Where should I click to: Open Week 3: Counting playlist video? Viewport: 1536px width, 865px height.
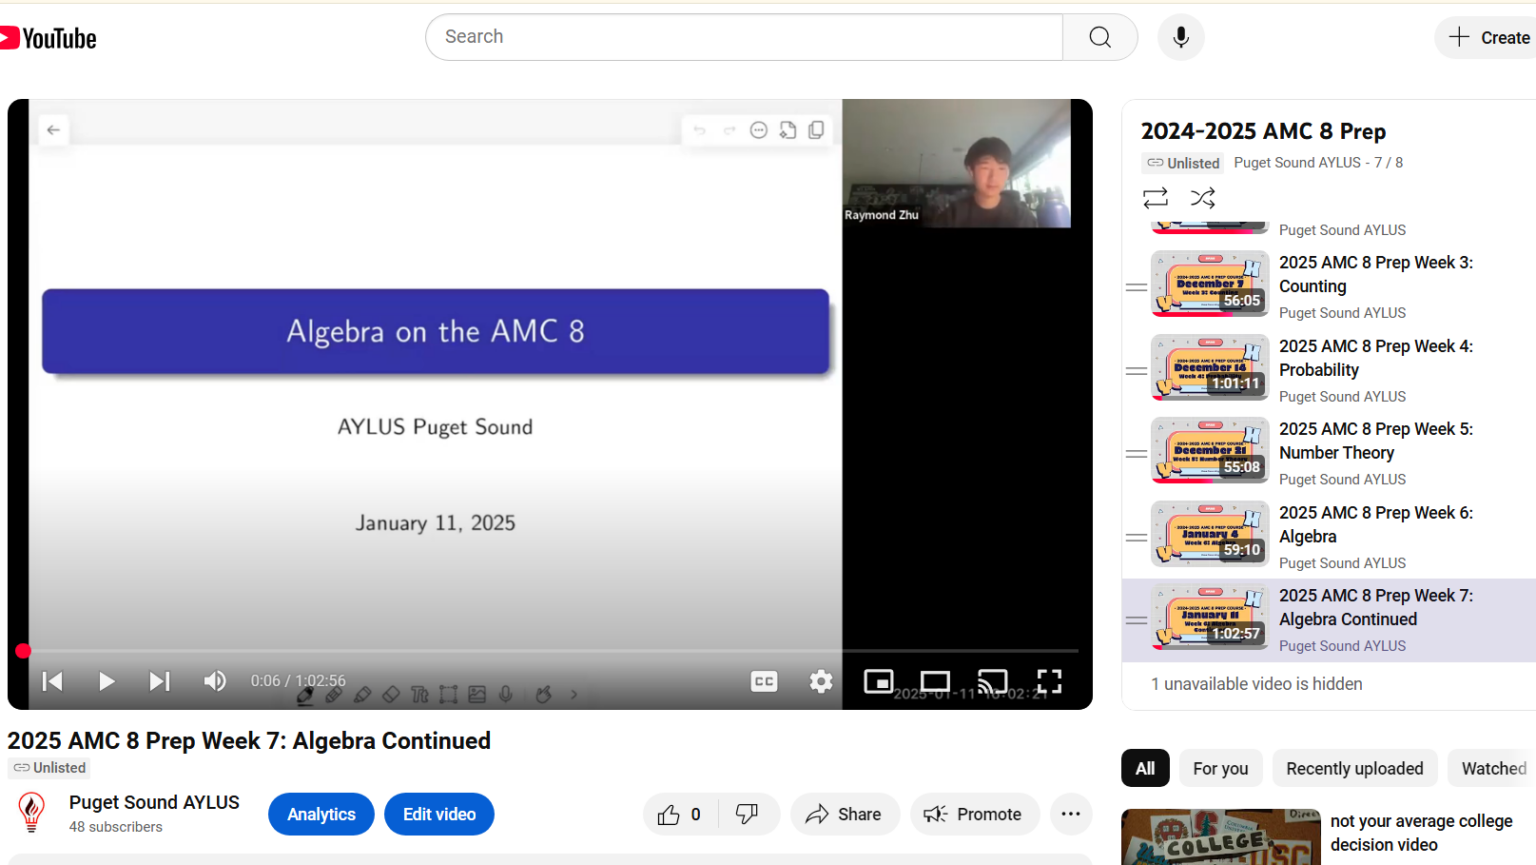tap(1375, 274)
